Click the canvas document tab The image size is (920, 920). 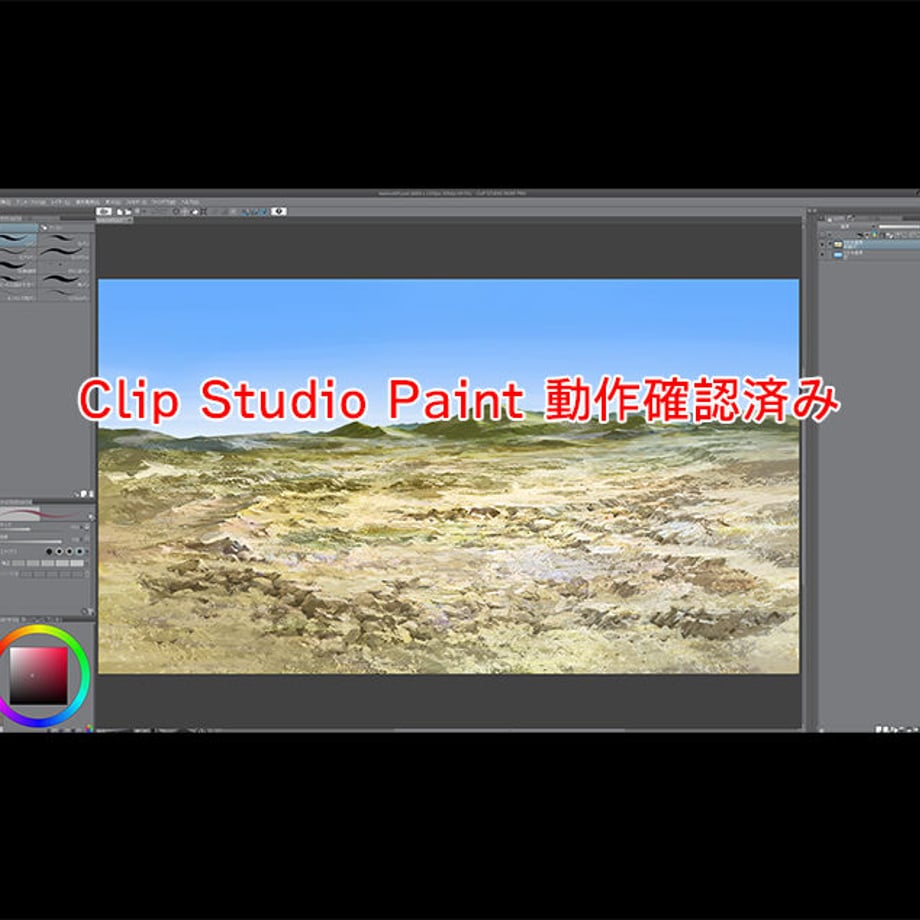click(x=114, y=220)
